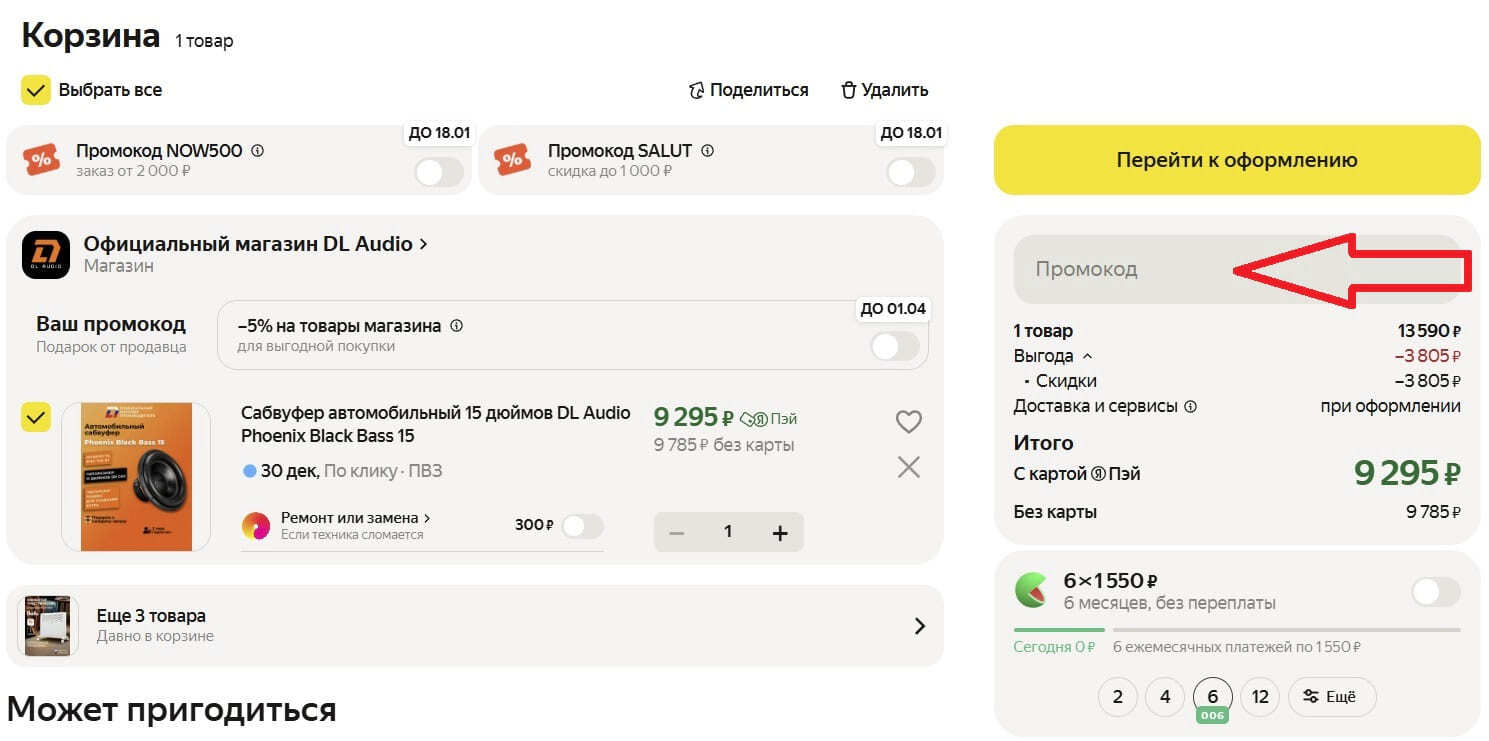This screenshot has height=741, width=1489.
Task: Click Перейти к оформлению button
Action: [1236, 160]
